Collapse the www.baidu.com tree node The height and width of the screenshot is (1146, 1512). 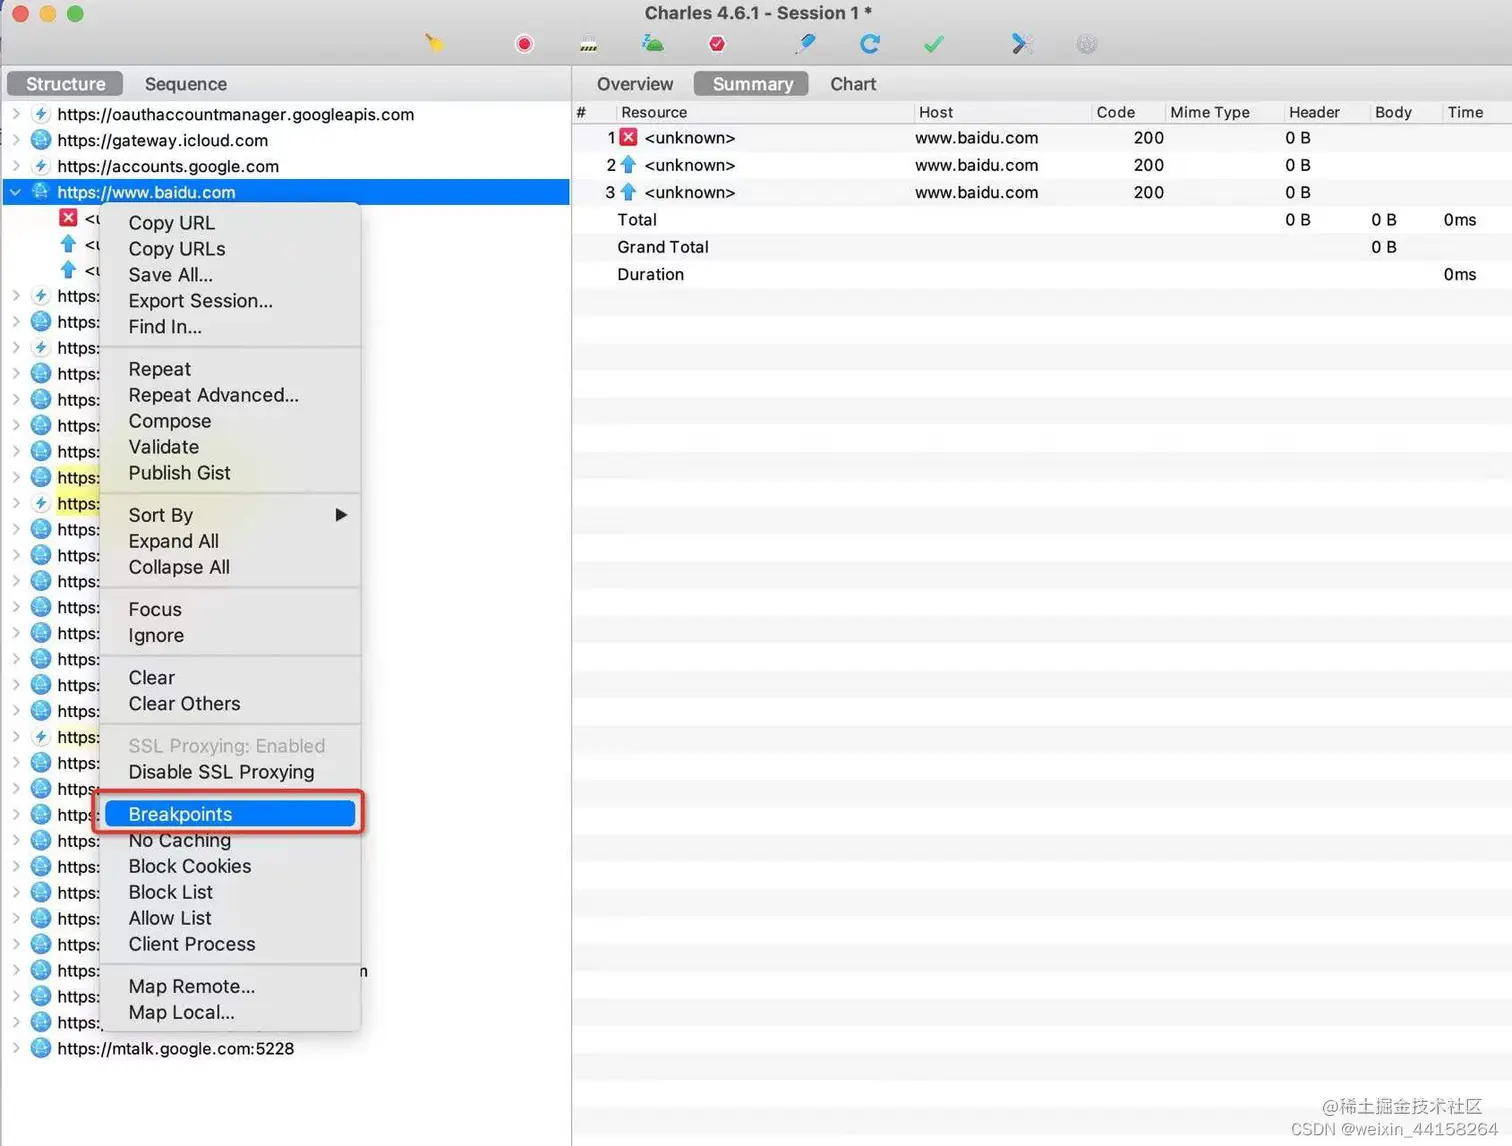(16, 192)
